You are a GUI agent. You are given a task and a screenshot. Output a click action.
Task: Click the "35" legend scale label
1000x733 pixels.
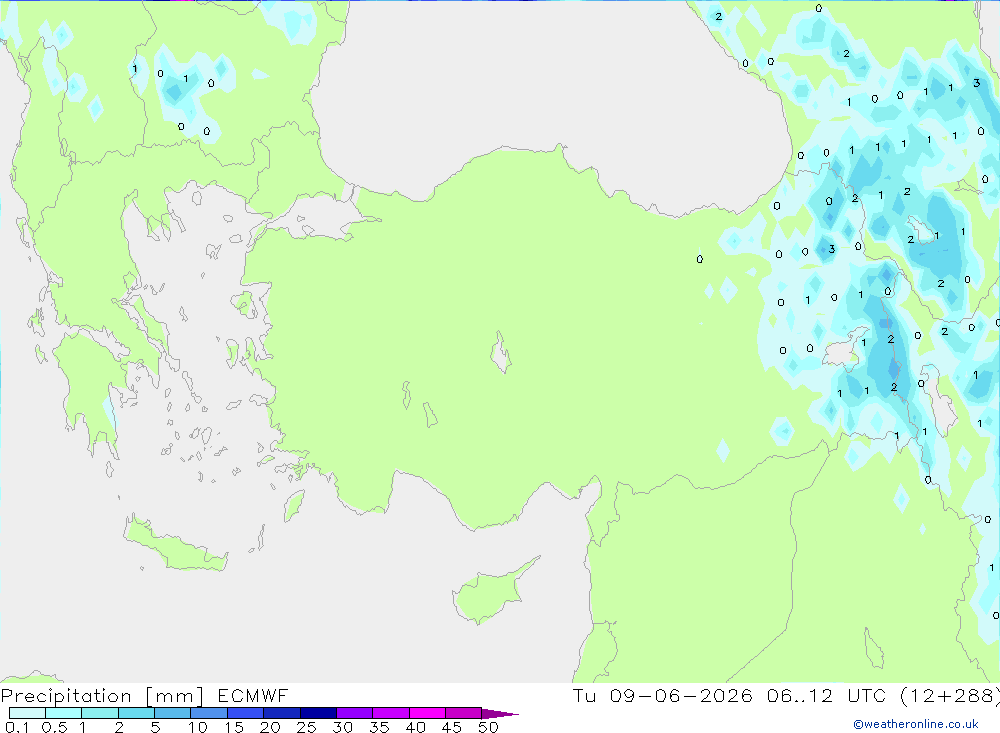pyautogui.click(x=379, y=727)
